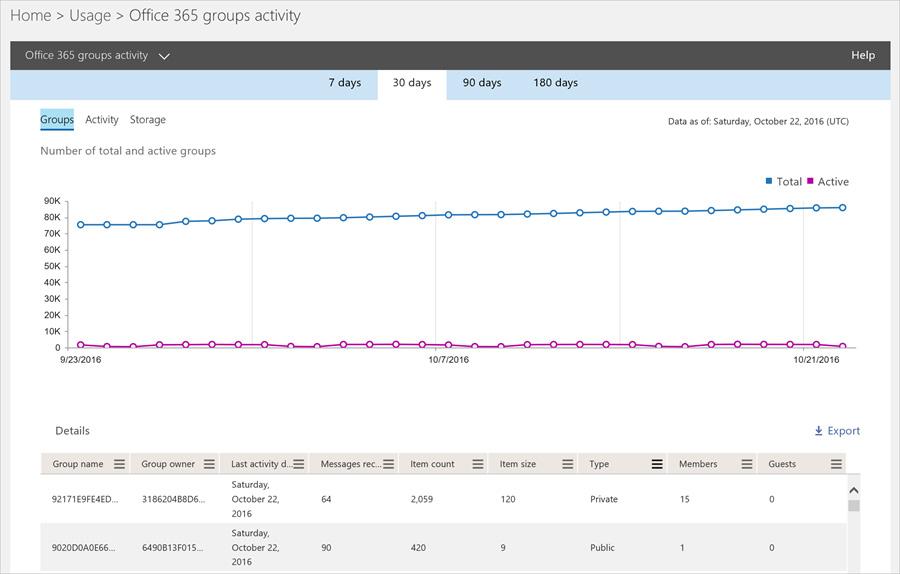Toggle the Active legend magenta swatch
This screenshot has width=900, height=574.
[810, 181]
